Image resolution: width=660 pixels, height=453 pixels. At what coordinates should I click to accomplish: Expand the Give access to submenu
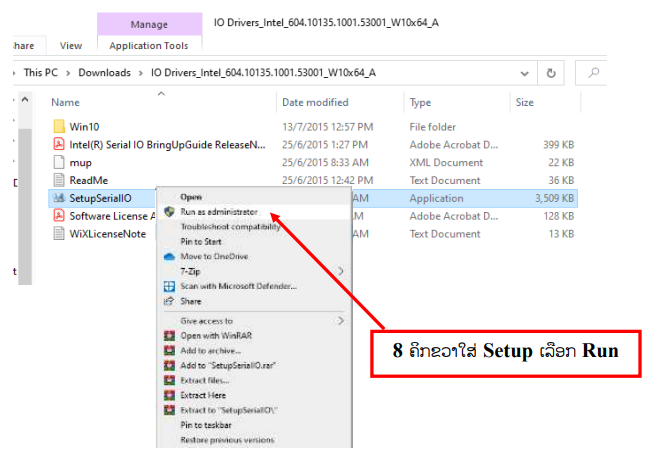(x=341, y=321)
